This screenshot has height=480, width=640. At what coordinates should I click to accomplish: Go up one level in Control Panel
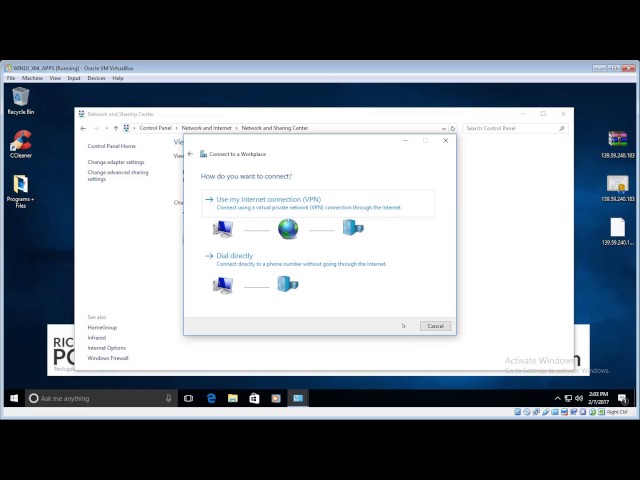tap(116, 128)
